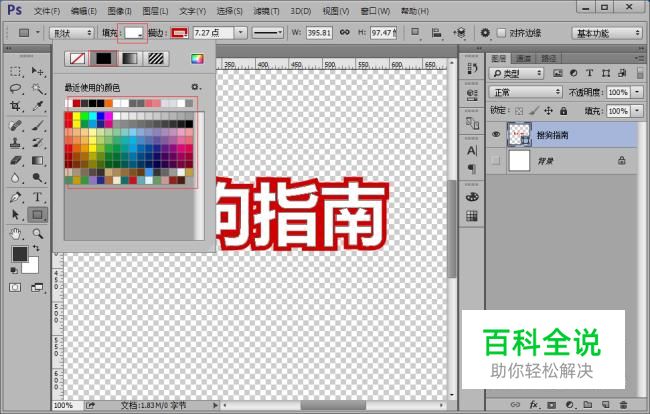Screen dimensions: 650x414
Task: Select the Eyedropper tool
Action: pos(37,106)
